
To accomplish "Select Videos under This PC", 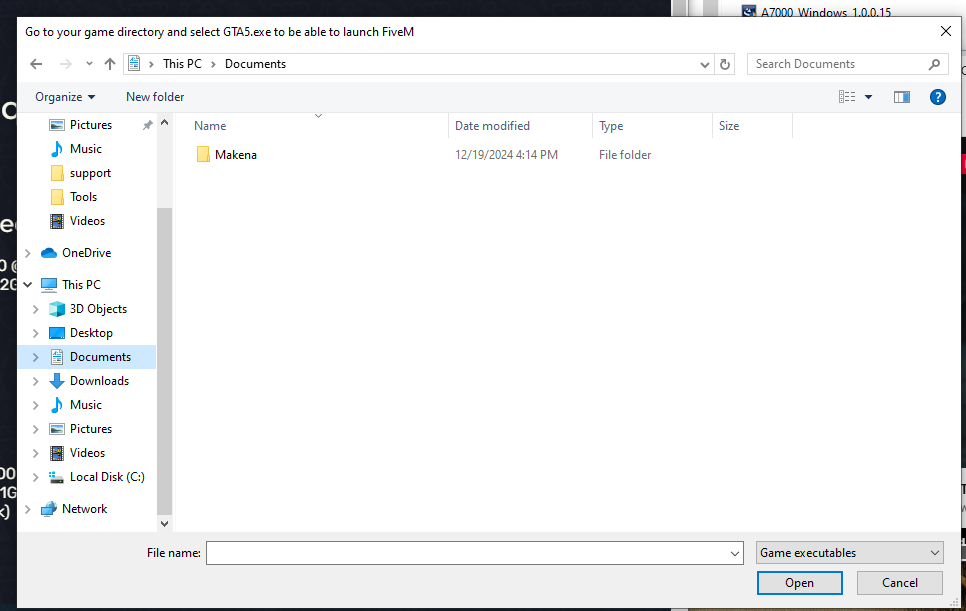I will [87, 453].
